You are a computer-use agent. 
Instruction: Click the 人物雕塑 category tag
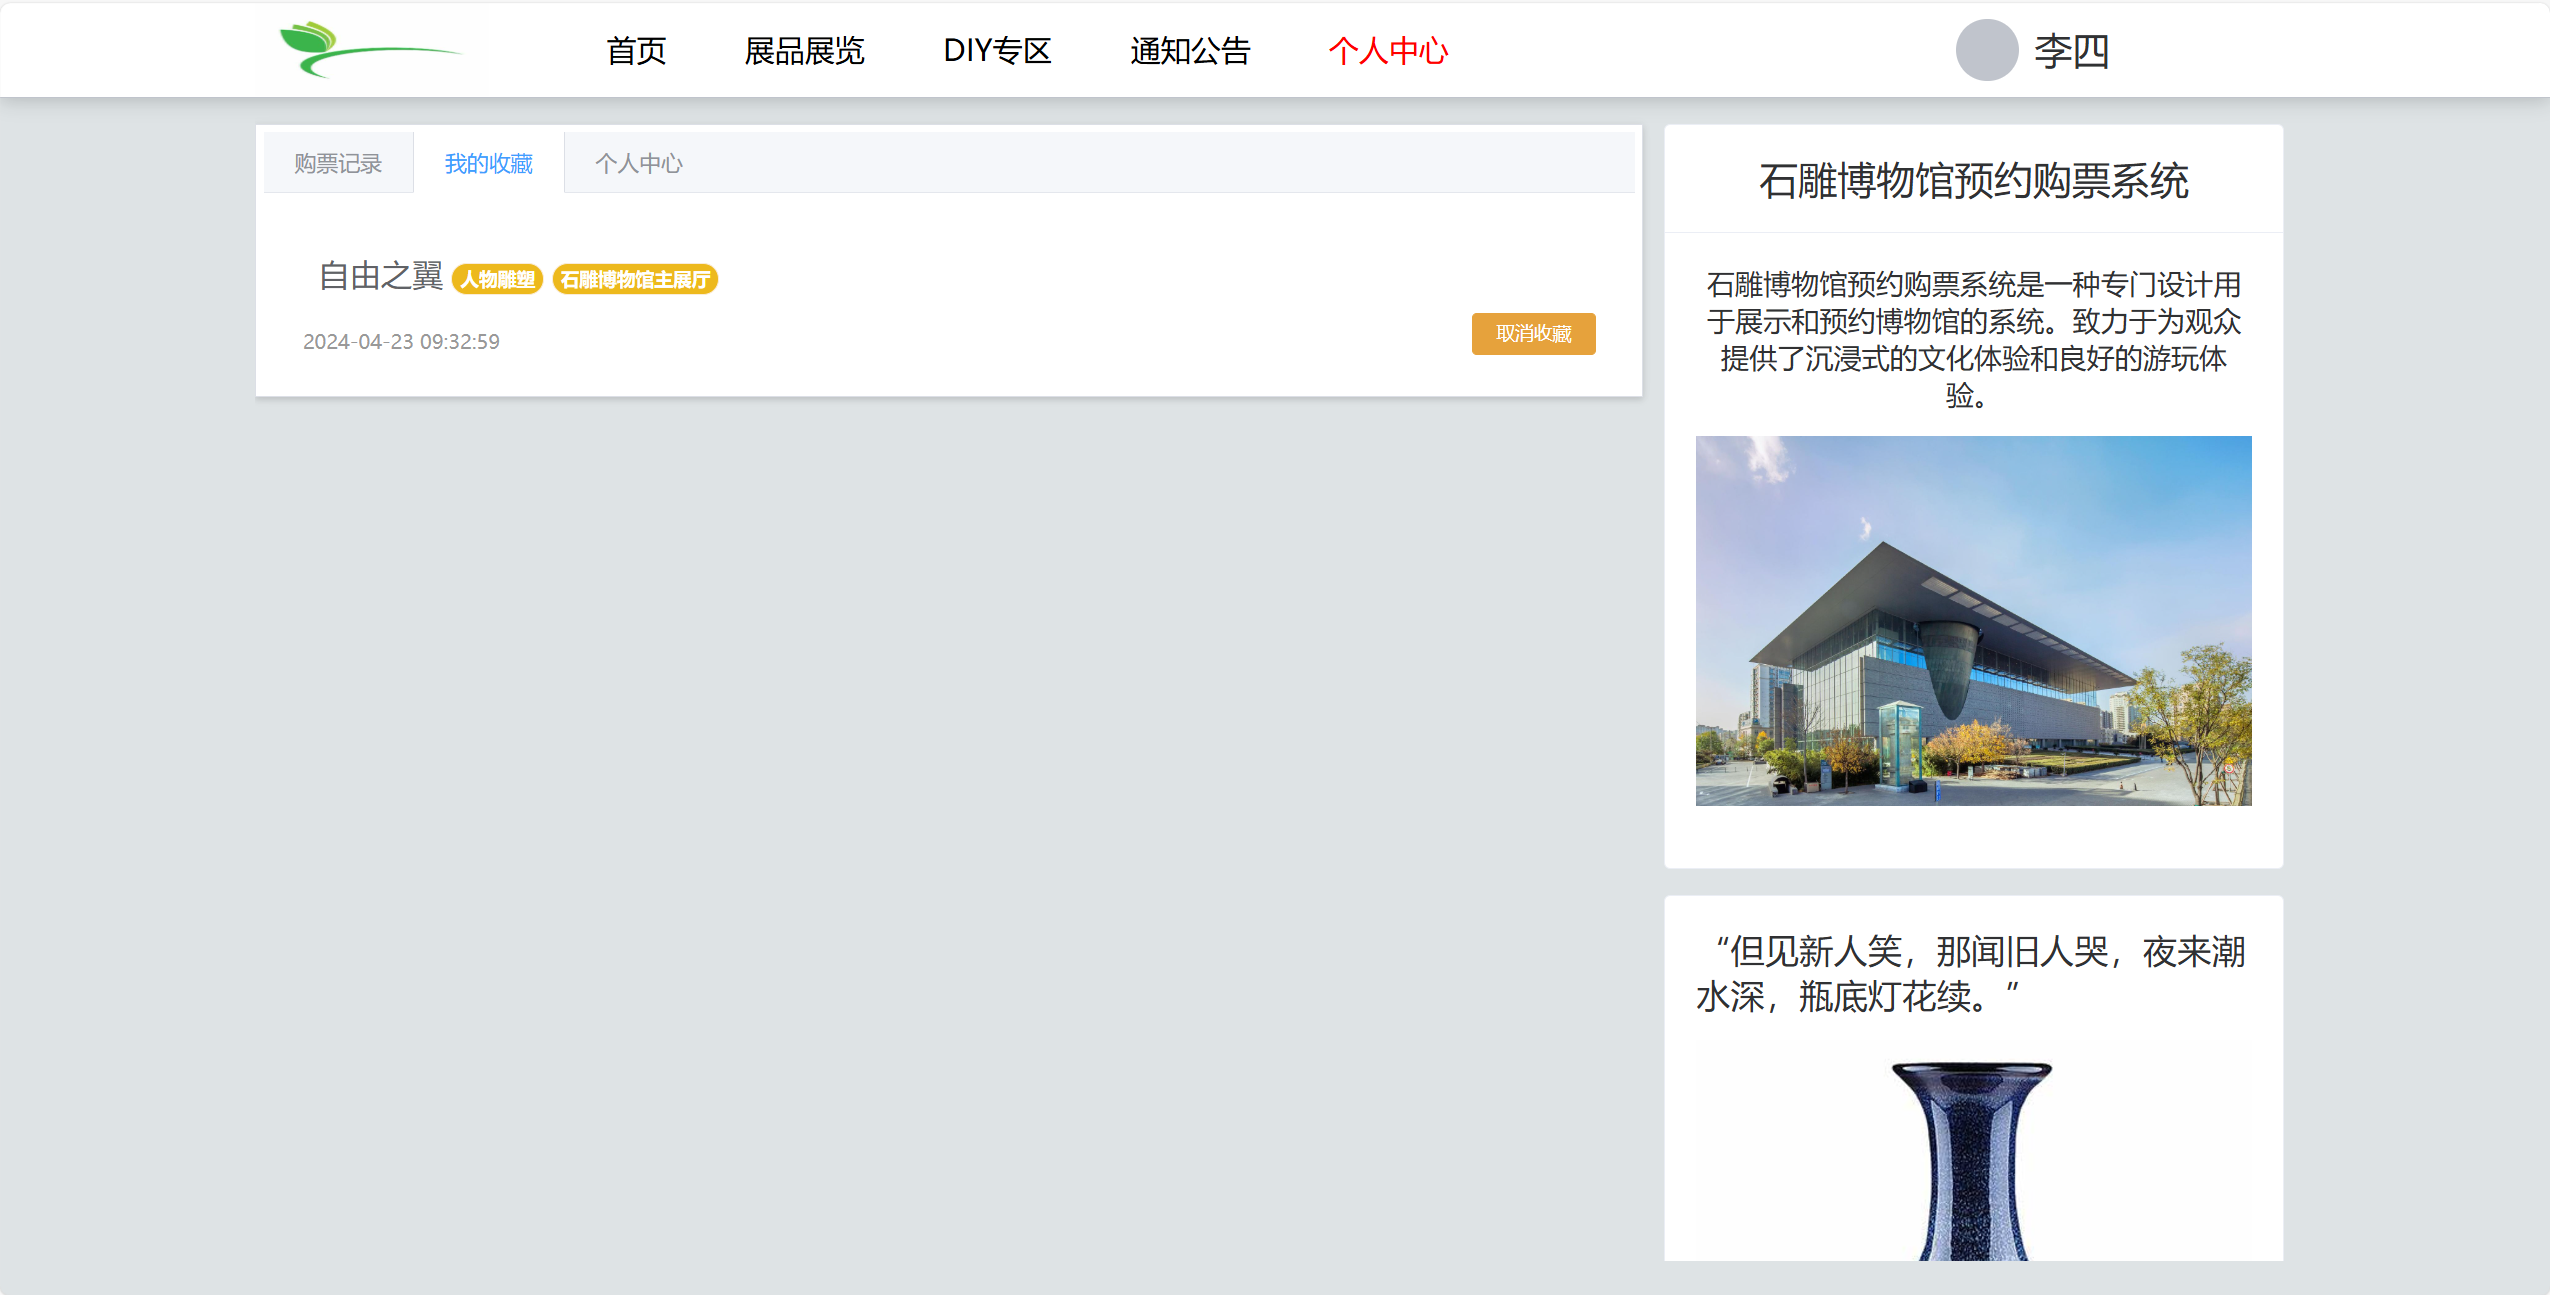[x=497, y=279]
